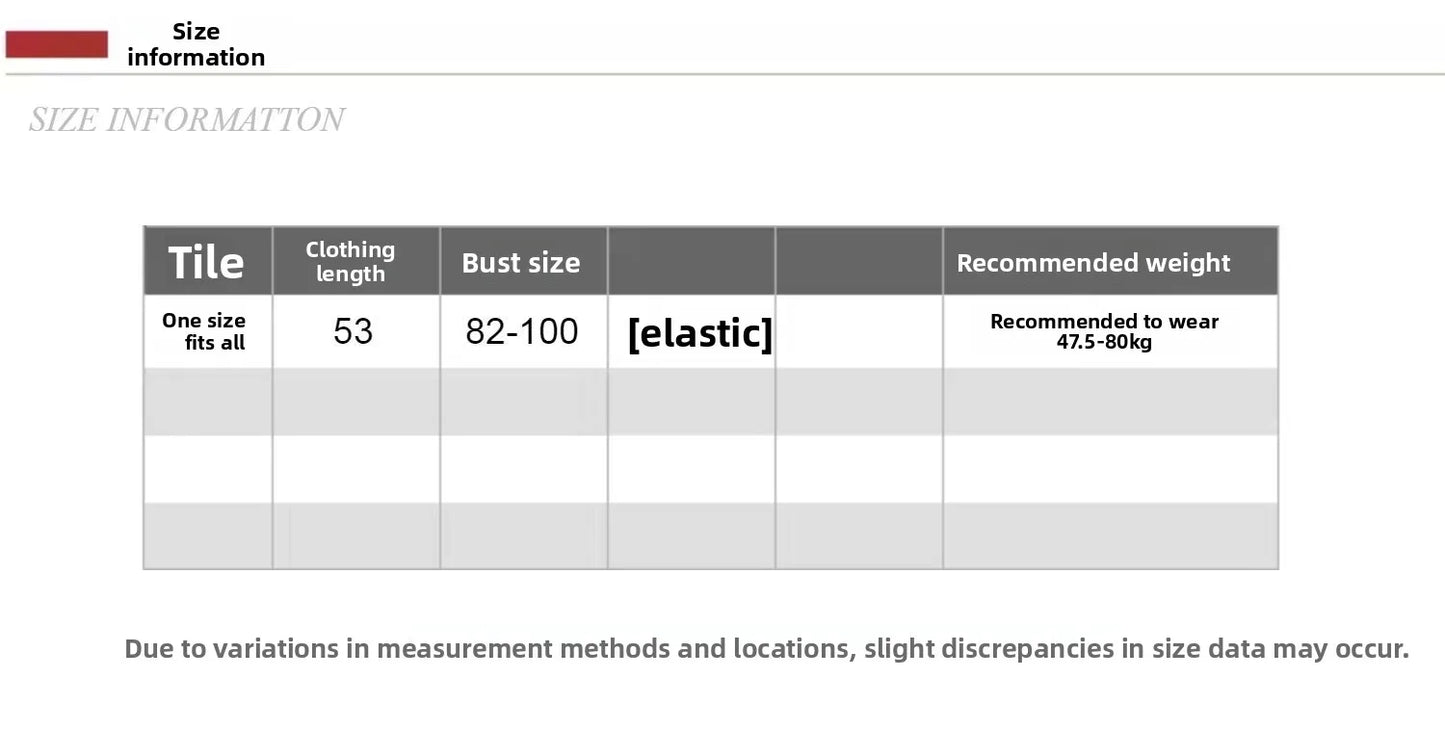Click the empty header cell next to Bust size
The image size is (1445, 730).
[691, 262]
